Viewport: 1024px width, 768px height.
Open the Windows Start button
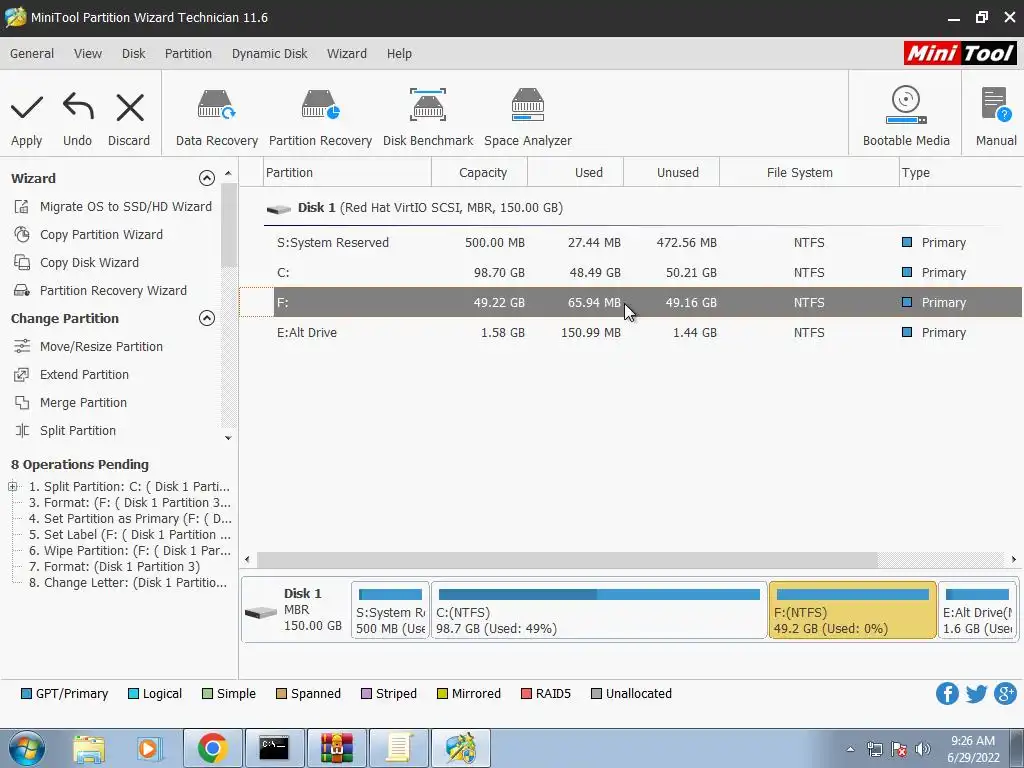[x=27, y=748]
